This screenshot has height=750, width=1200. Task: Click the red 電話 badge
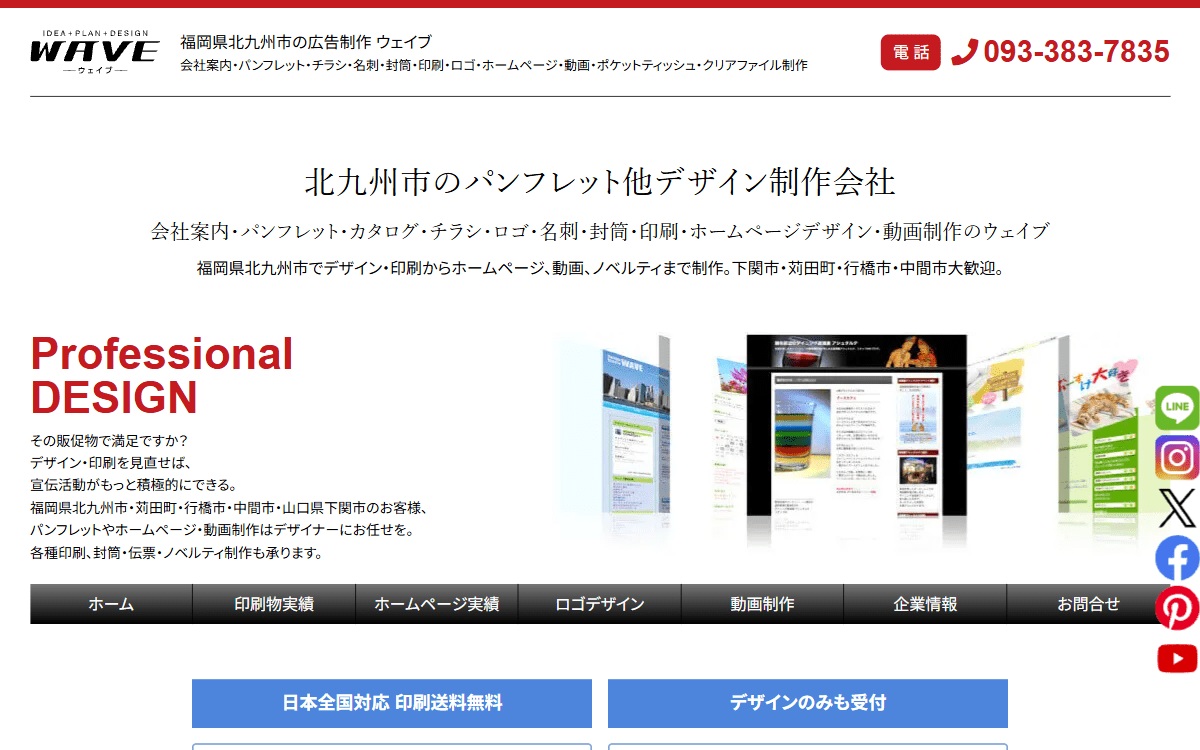point(911,52)
